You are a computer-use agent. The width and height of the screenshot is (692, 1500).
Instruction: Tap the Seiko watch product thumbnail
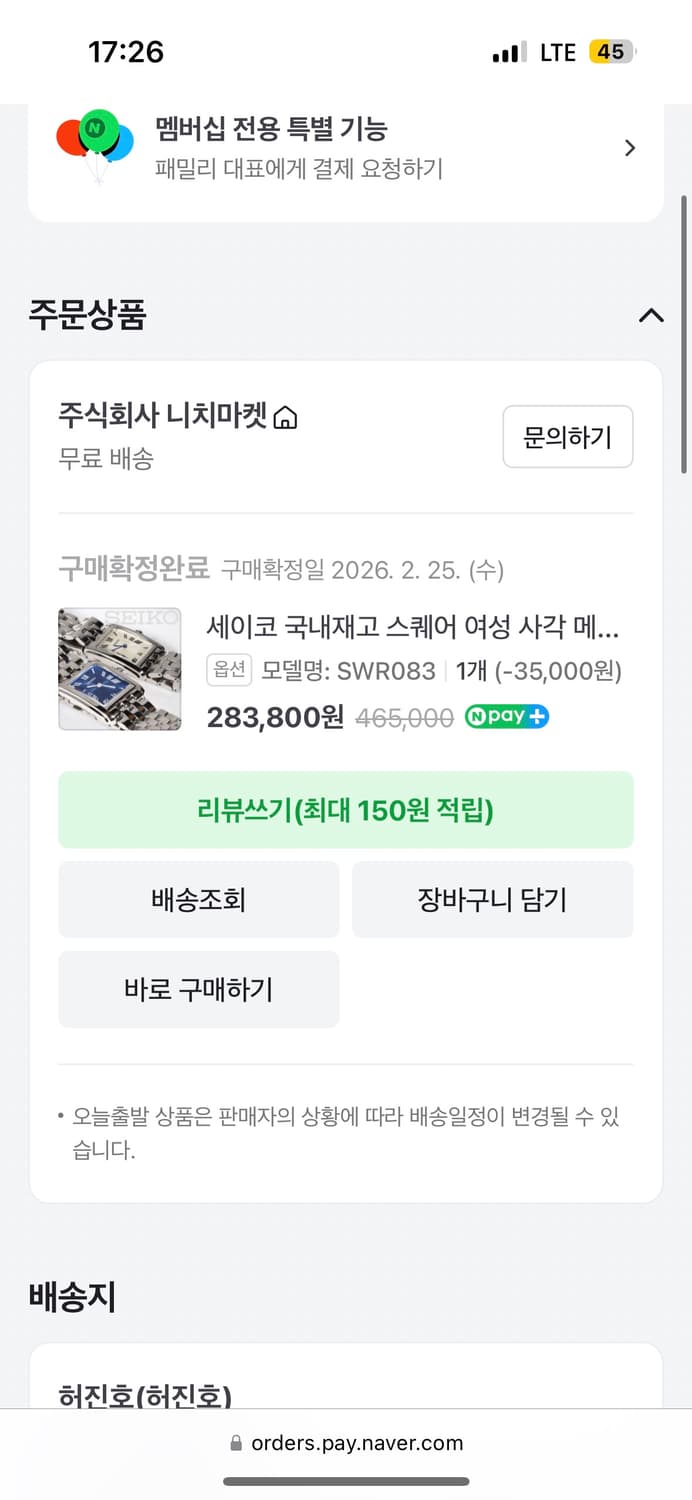click(x=119, y=668)
